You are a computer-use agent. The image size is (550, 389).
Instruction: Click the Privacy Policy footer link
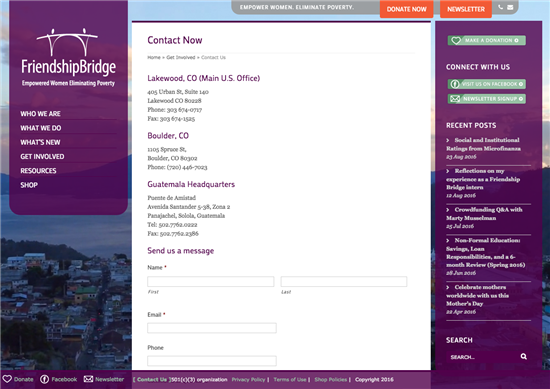(x=248, y=380)
